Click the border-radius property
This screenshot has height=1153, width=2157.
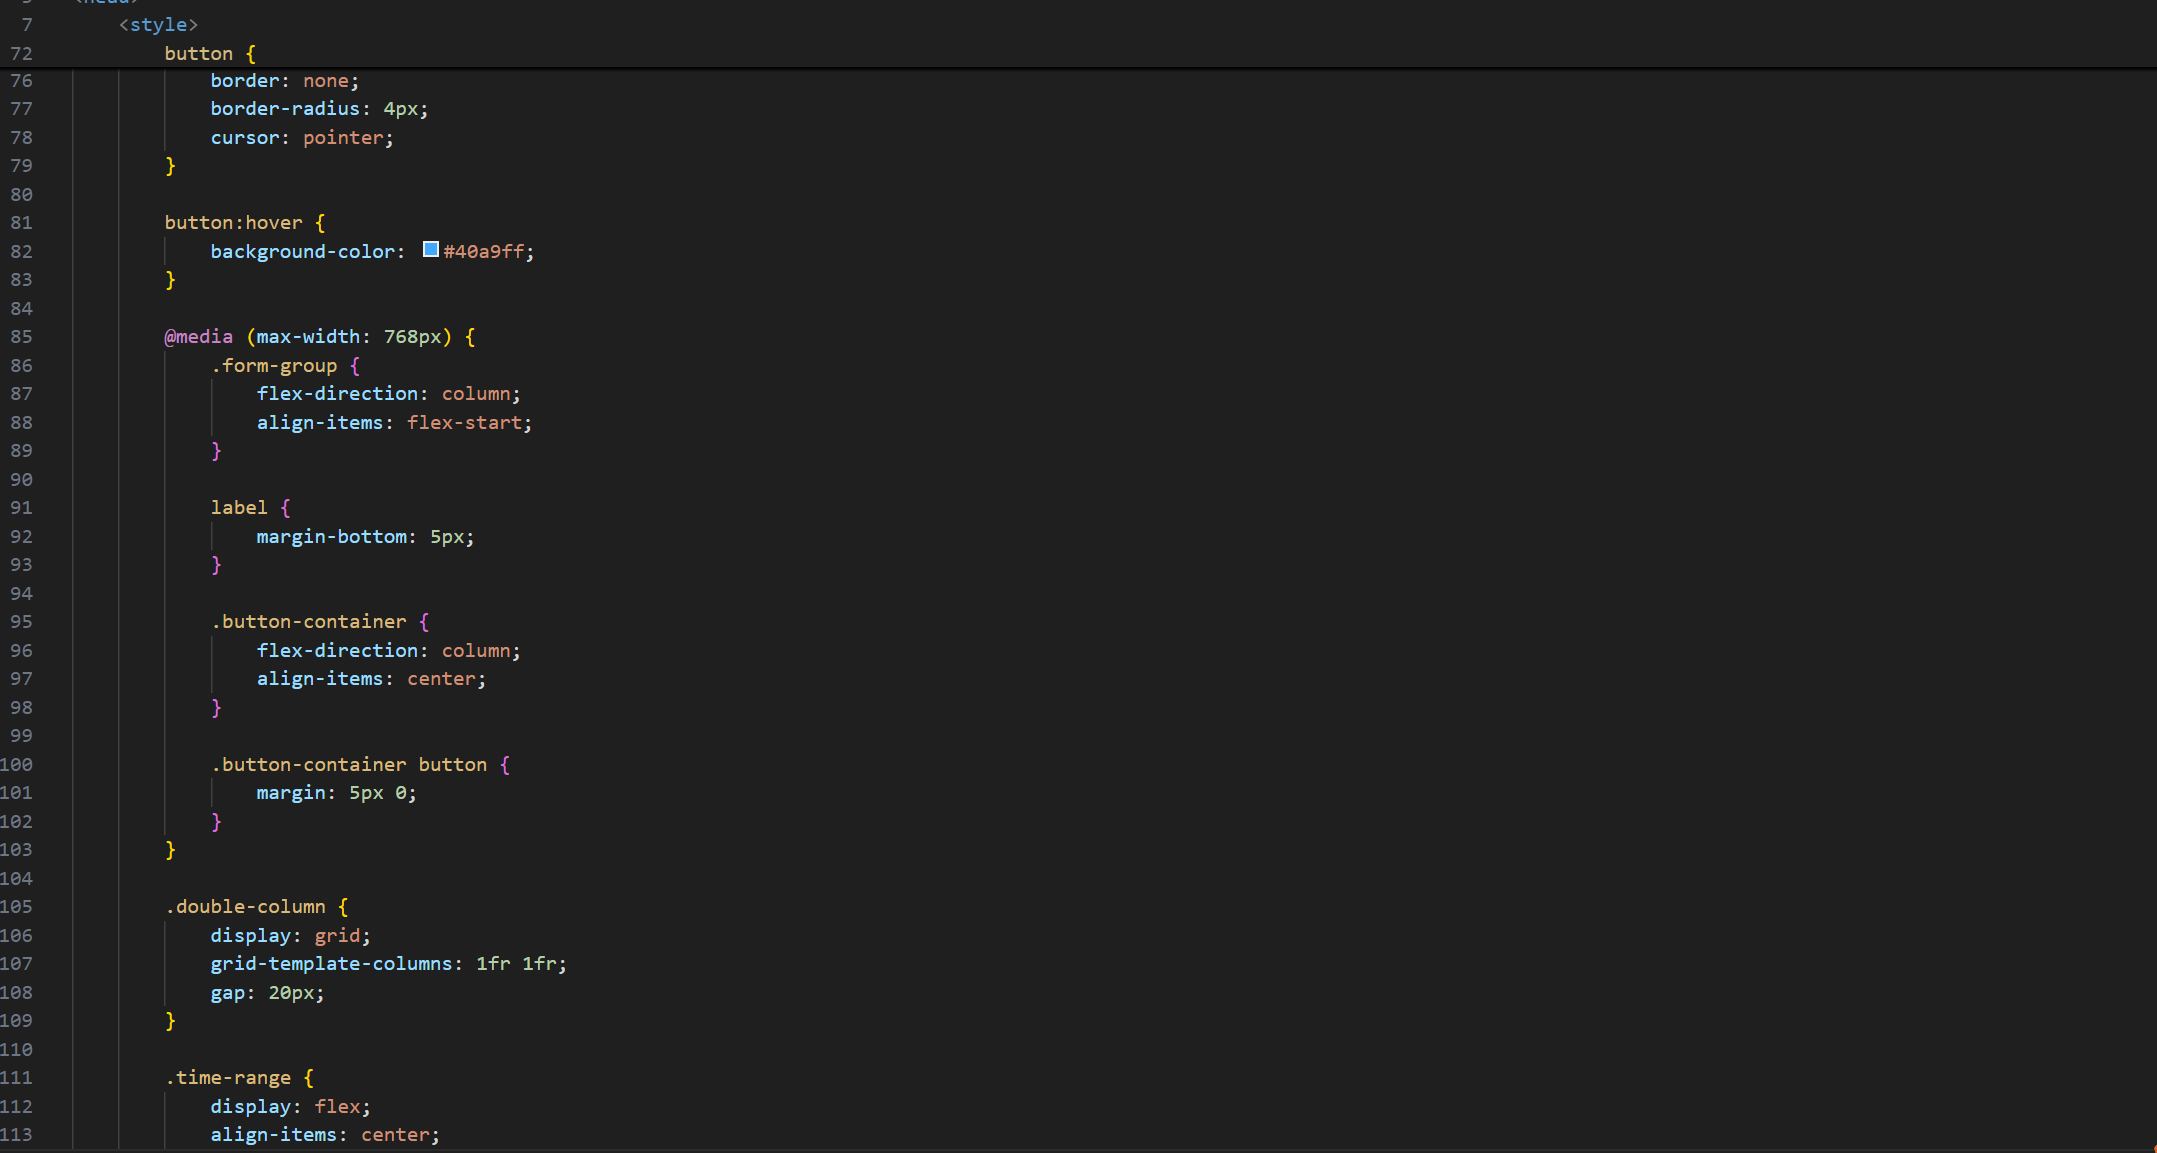(x=284, y=109)
